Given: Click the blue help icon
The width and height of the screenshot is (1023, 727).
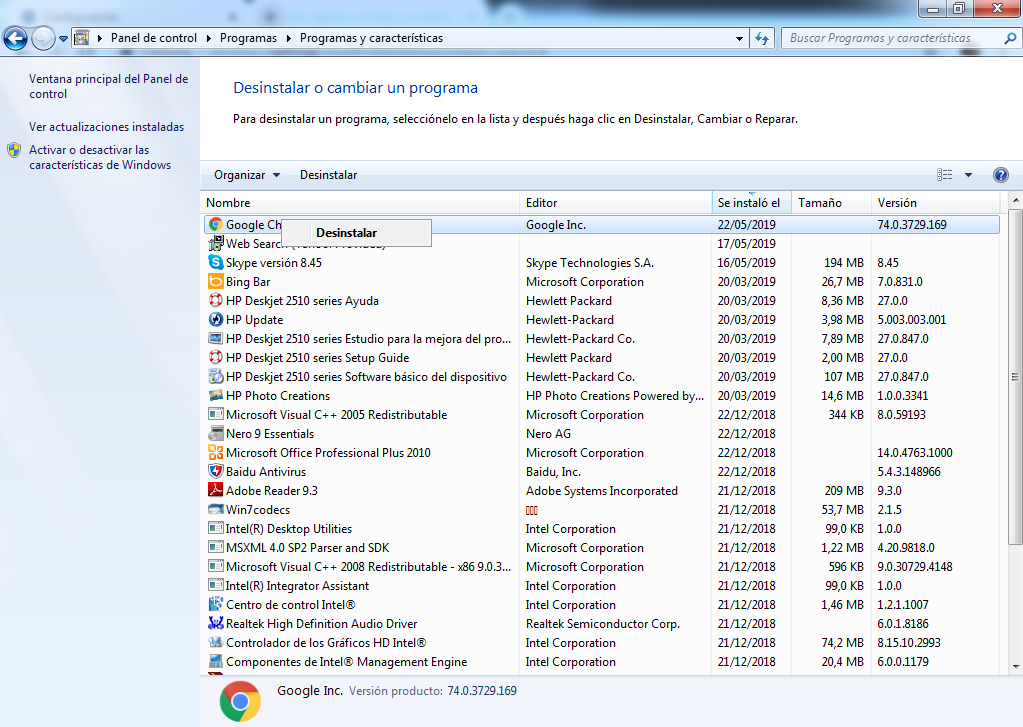Looking at the screenshot, I should click(1000, 174).
